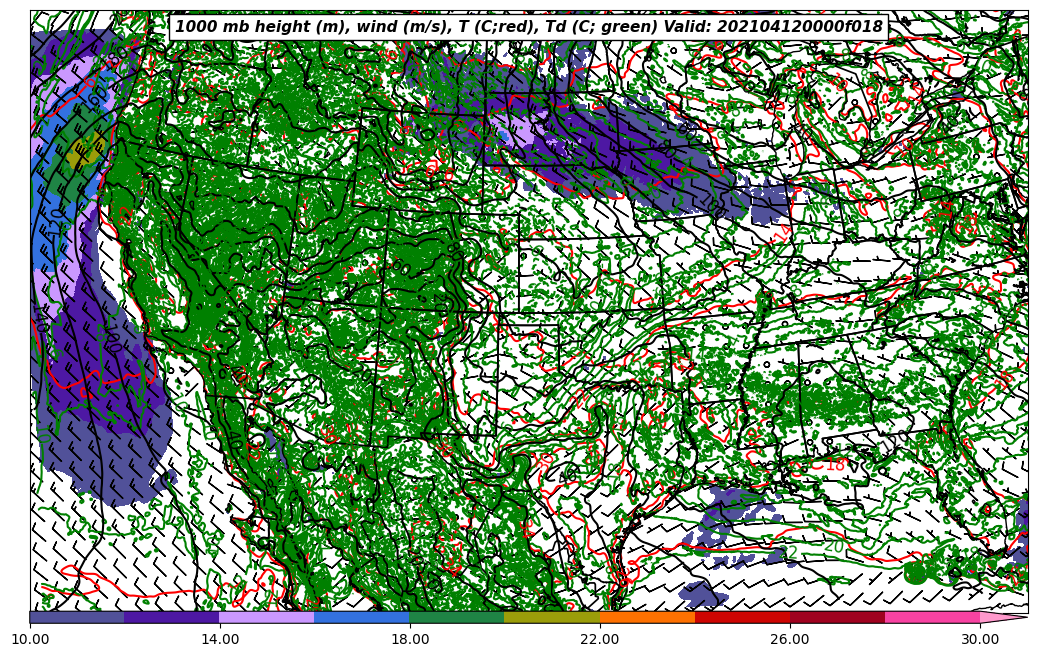The width and height of the screenshot is (1037, 657).
Task: Select the 26–28 dark crimson colorbar segment
Action: click(837, 617)
